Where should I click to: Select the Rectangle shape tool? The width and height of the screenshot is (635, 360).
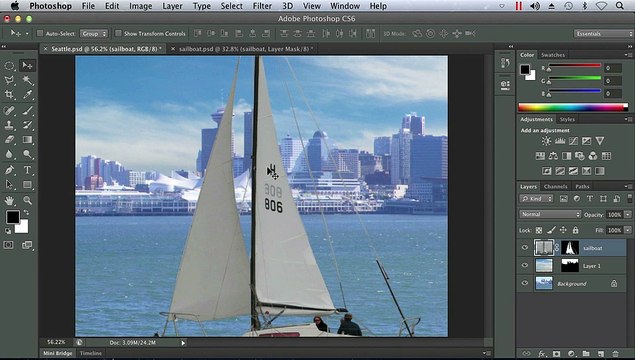[x=27, y=185]
